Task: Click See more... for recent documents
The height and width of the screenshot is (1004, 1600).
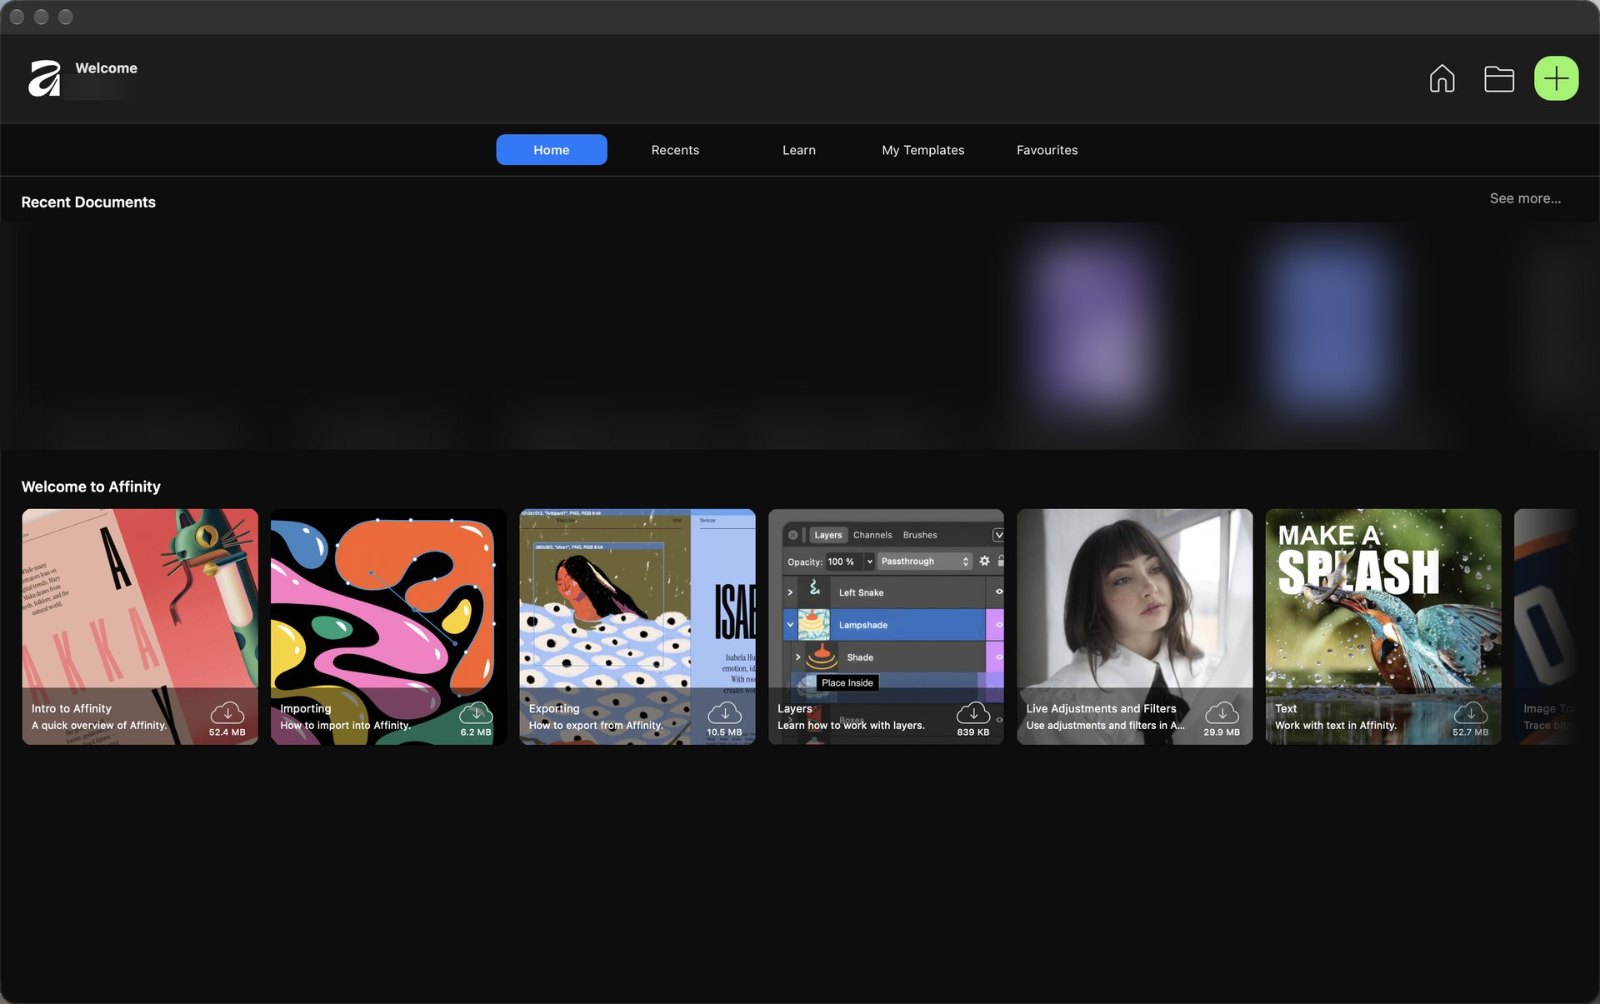Action: click(x=1525, y=198)
